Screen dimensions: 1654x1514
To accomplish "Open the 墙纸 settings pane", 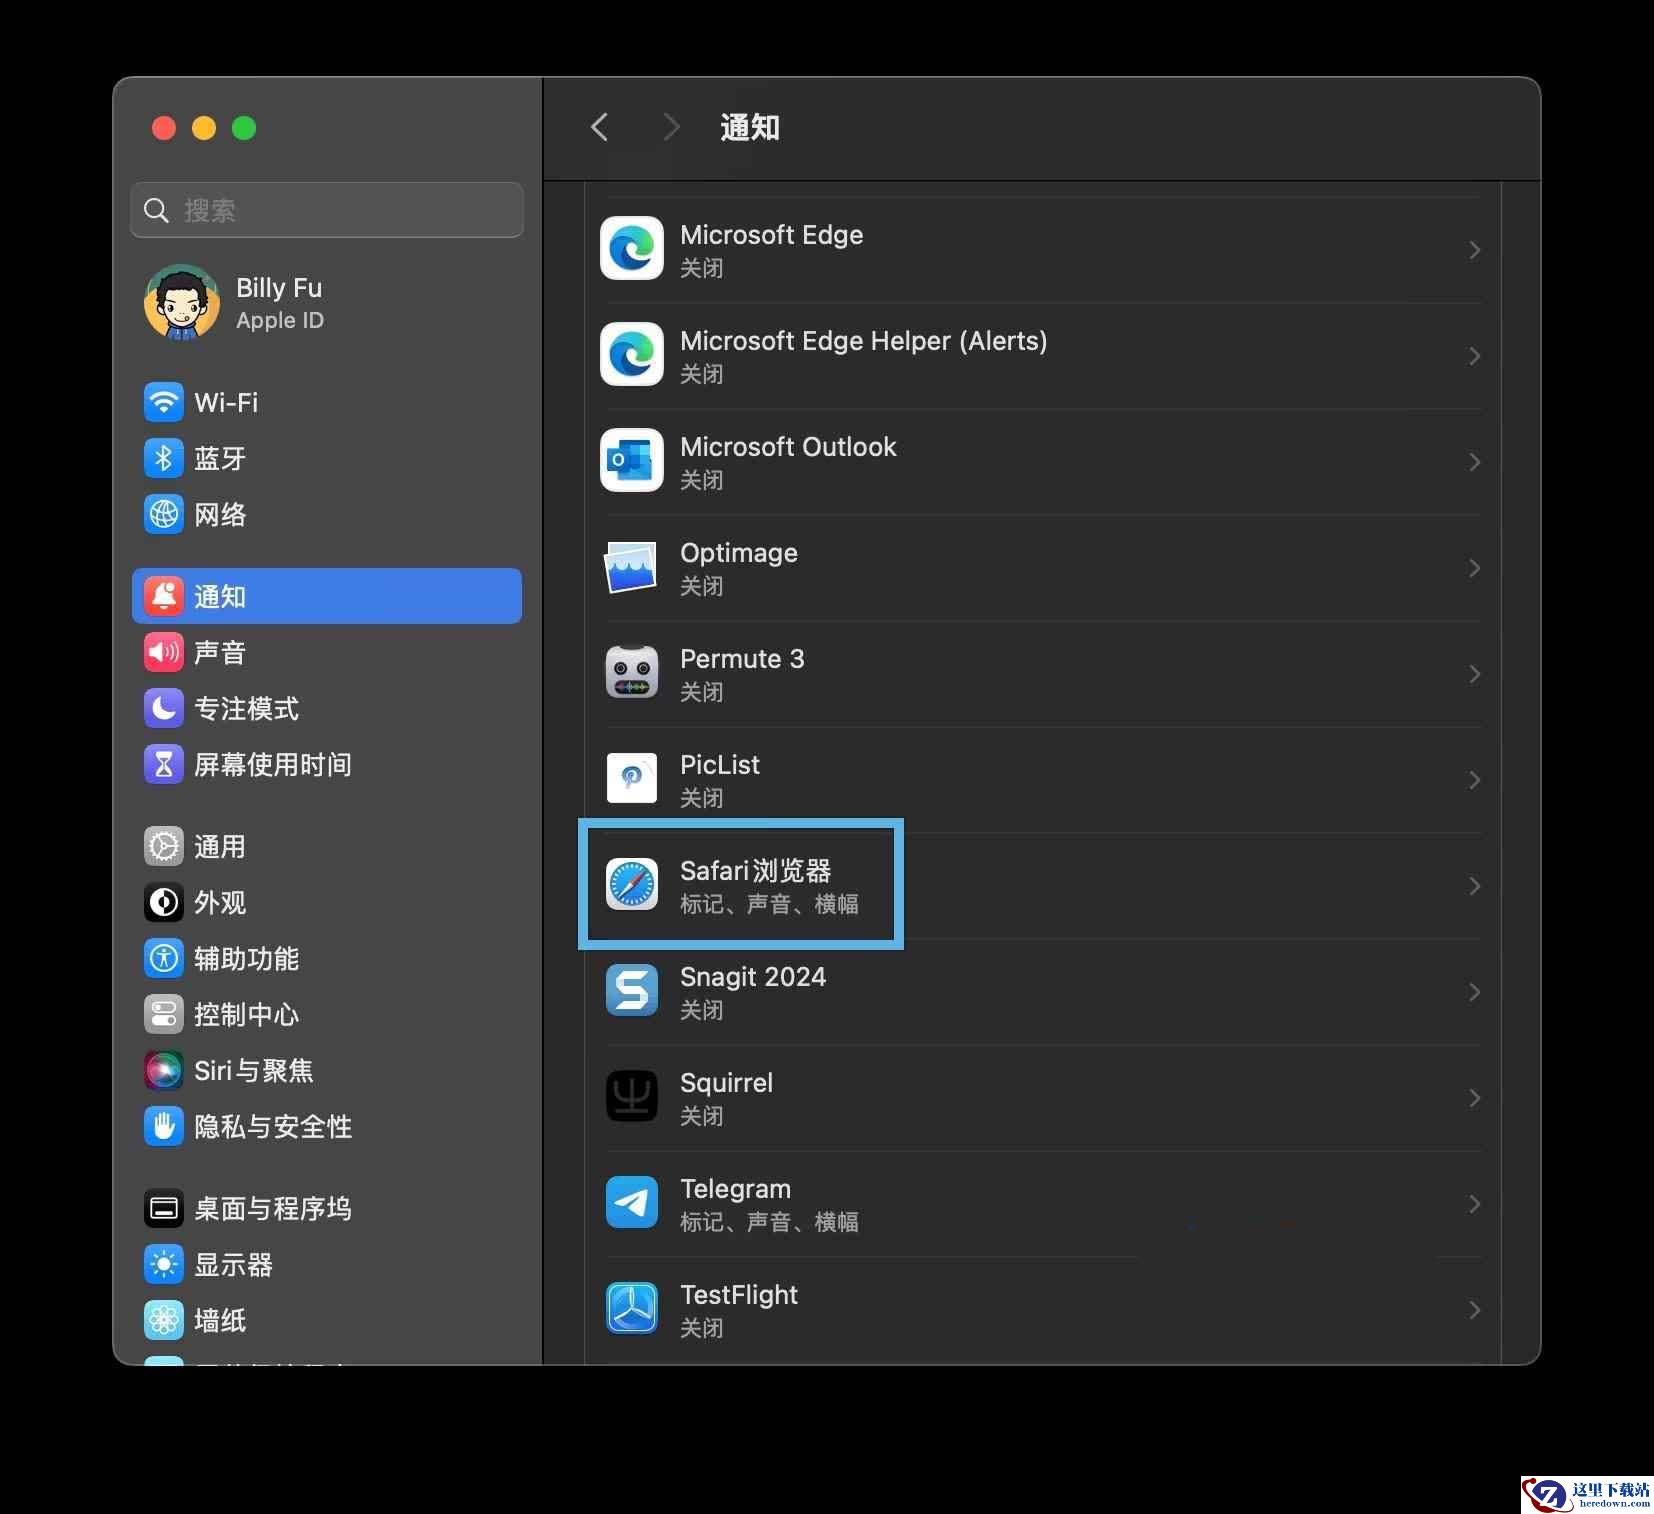I will click(x=327, y=1321).
